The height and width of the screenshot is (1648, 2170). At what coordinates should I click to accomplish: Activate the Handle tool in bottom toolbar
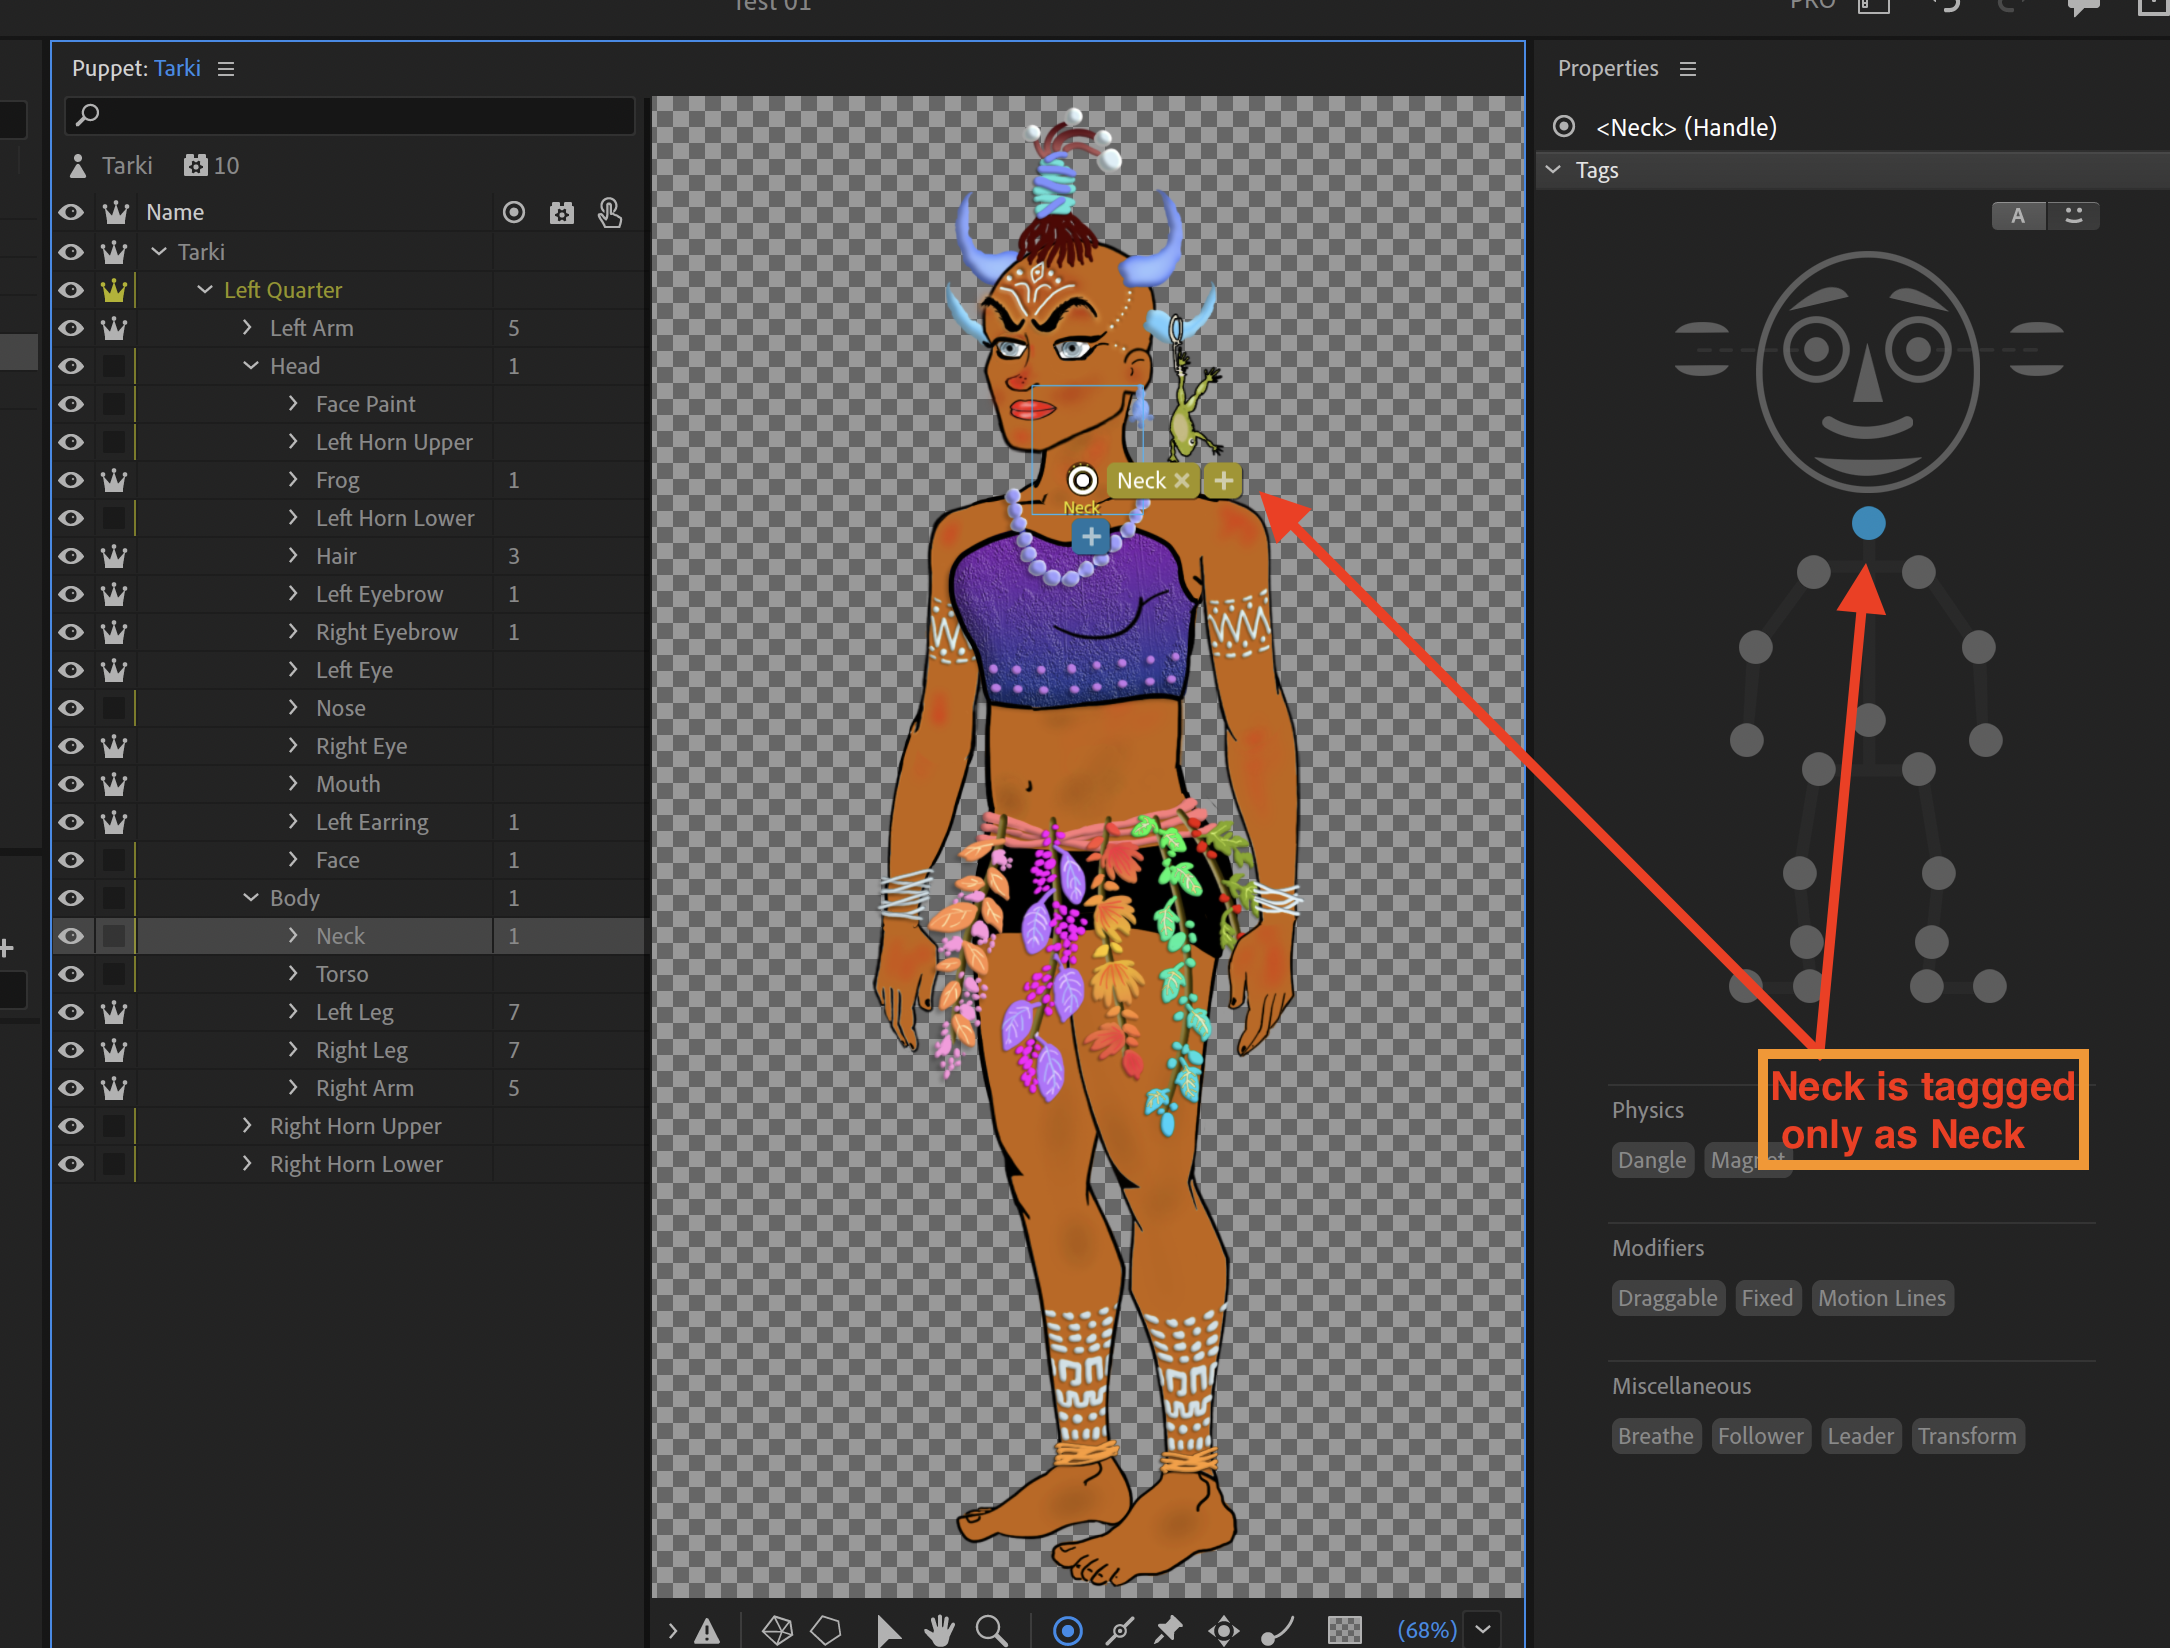(1067, 1628)
